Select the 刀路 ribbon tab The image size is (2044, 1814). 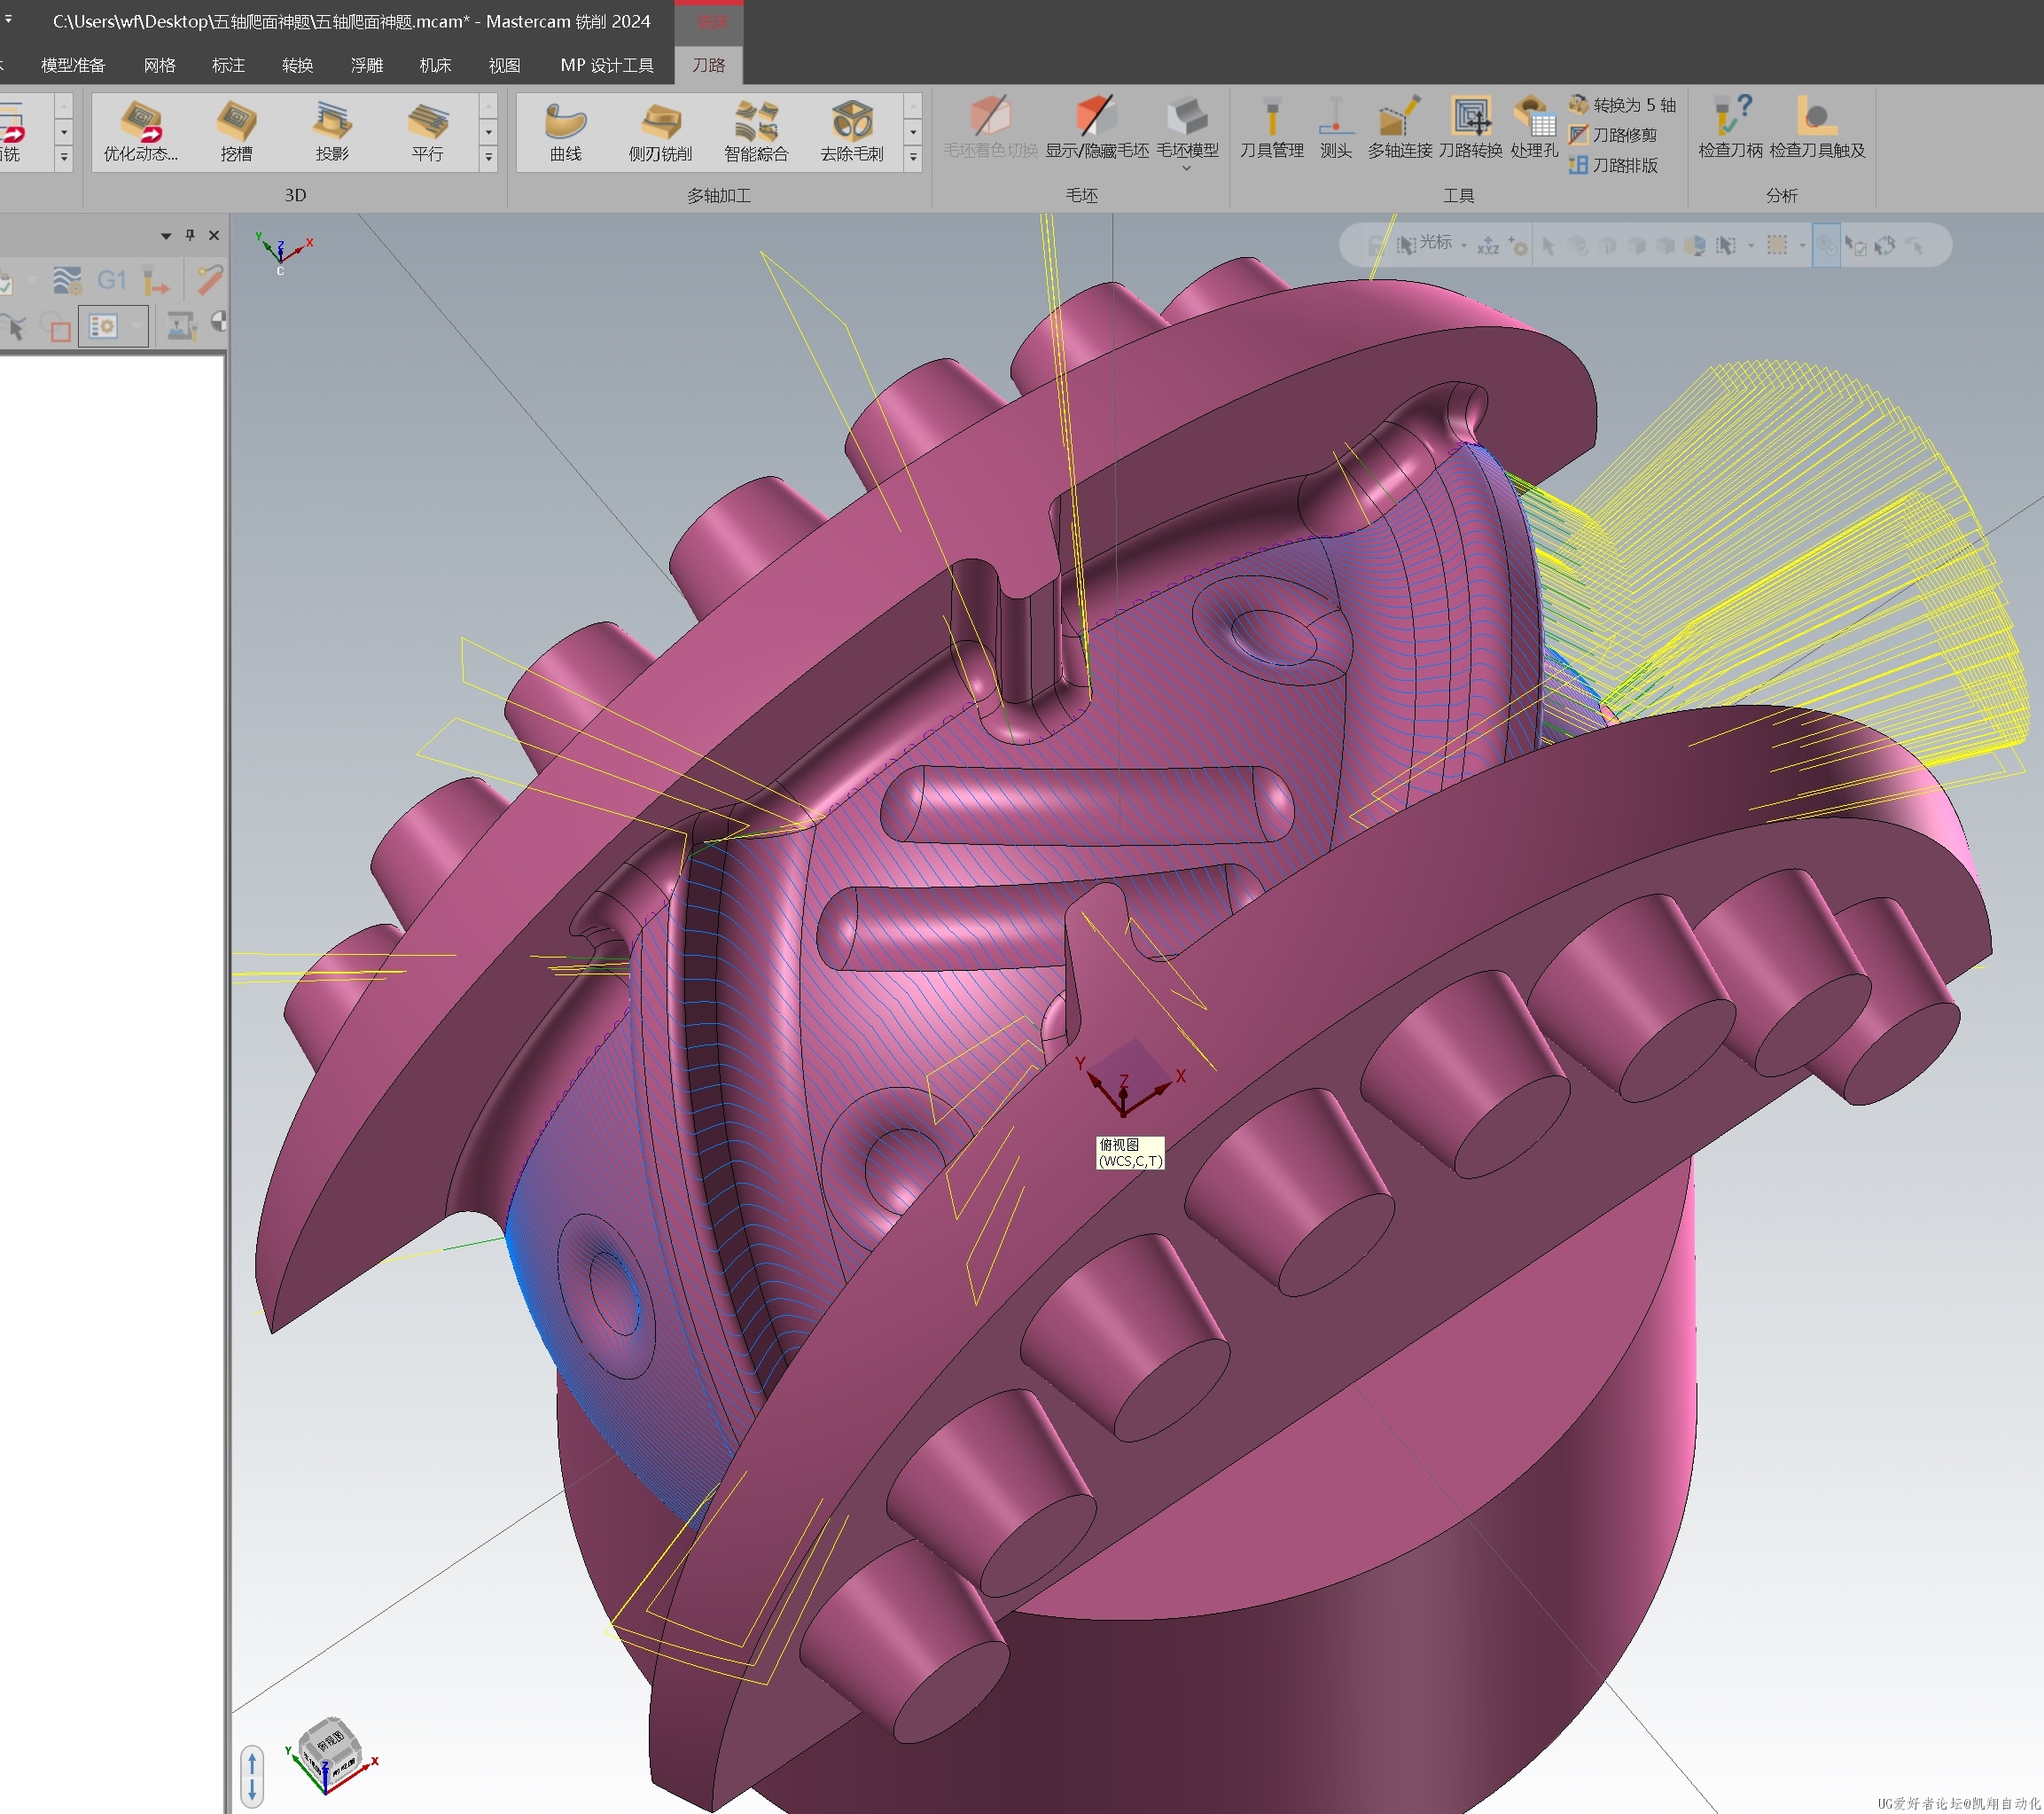709,65
